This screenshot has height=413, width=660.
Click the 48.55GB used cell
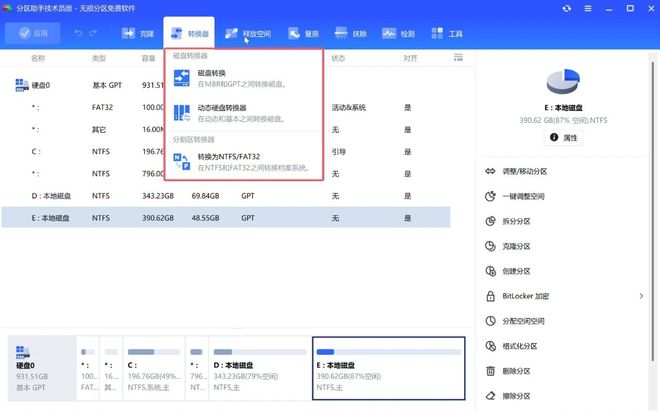[x=205, y=218]
